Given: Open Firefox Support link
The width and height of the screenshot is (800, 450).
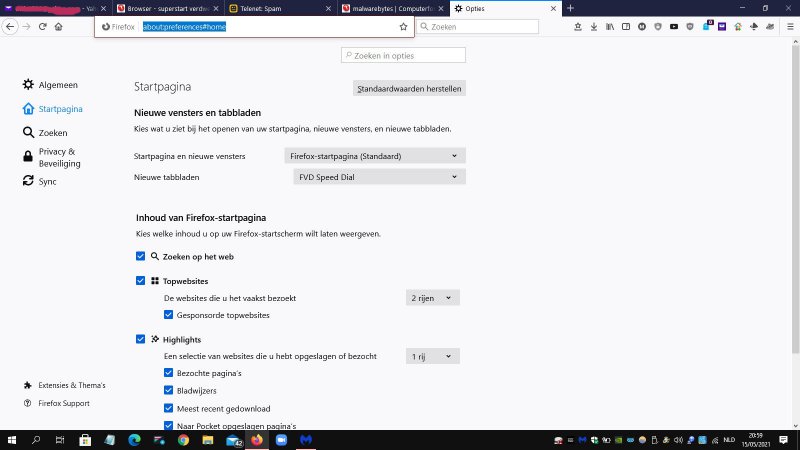Looking at the screenshot, I should (x=57, y=403).
